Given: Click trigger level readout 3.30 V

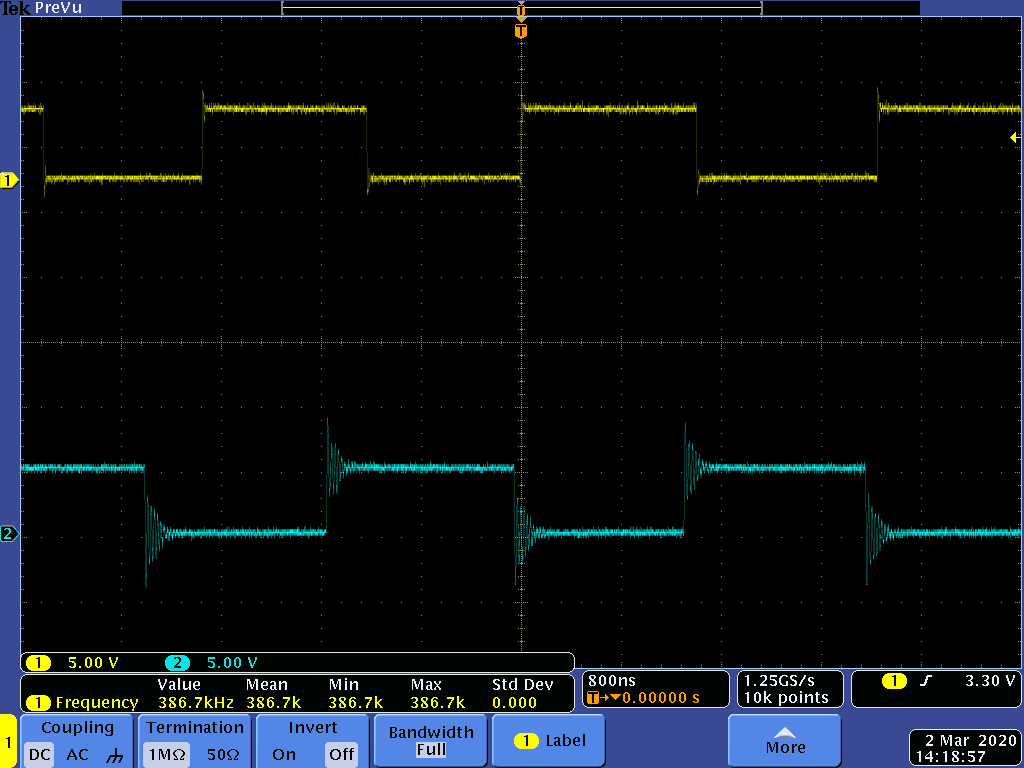Looking at the screenshot, I should tap(990, 680).
